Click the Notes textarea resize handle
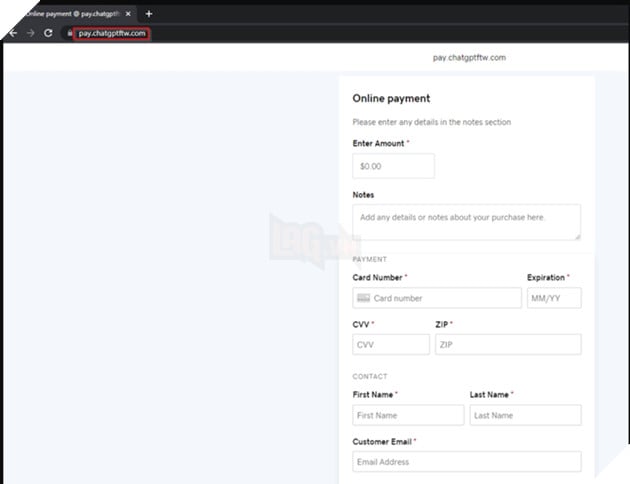Viewport: 630px width, 484px height. click(x=577, y=237)
